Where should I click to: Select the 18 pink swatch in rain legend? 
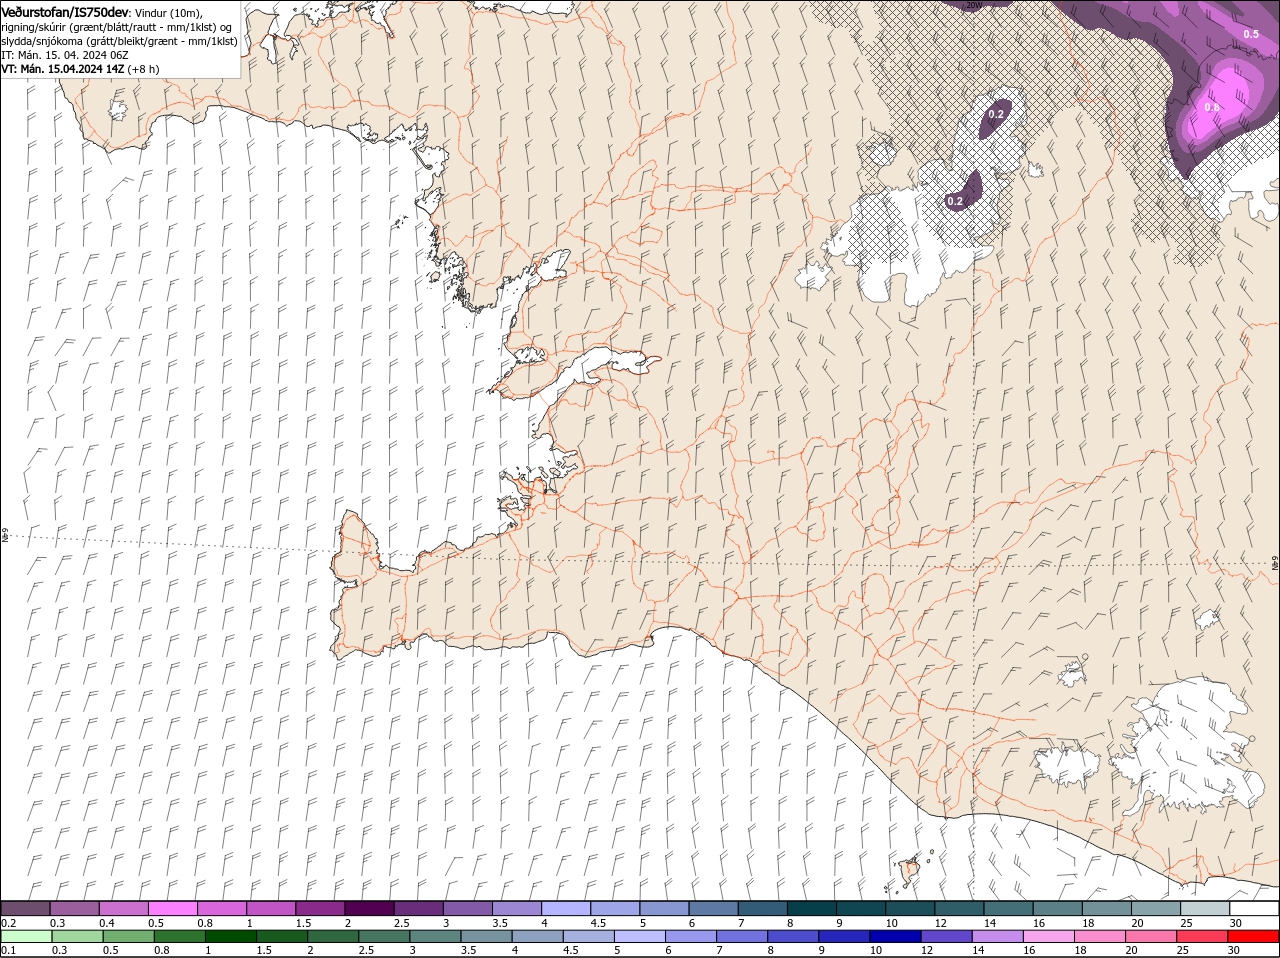(x=1102, y=936)
